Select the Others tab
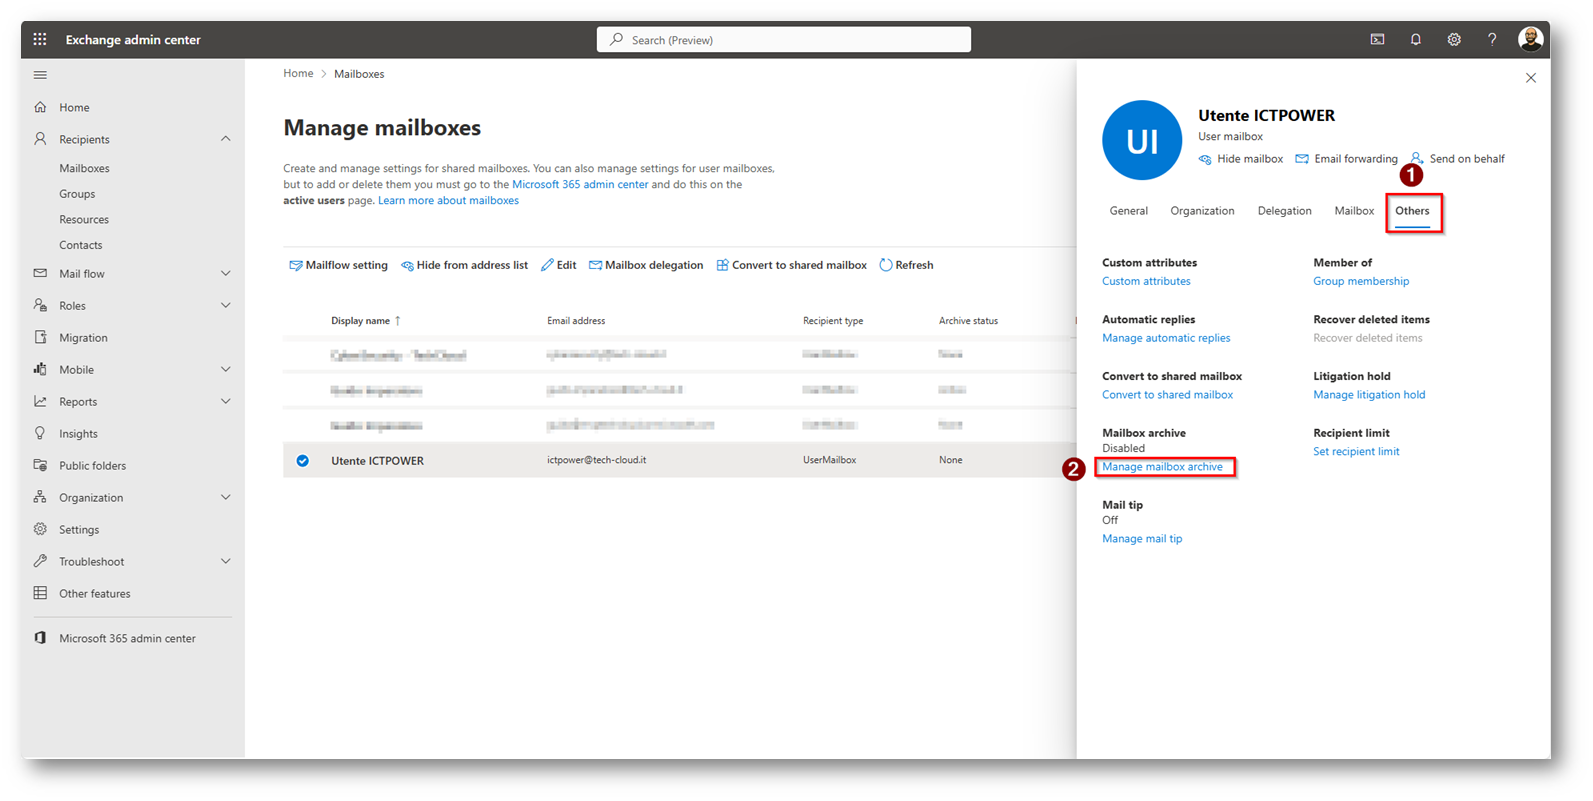1593x801 pixels. (1412, 211)
